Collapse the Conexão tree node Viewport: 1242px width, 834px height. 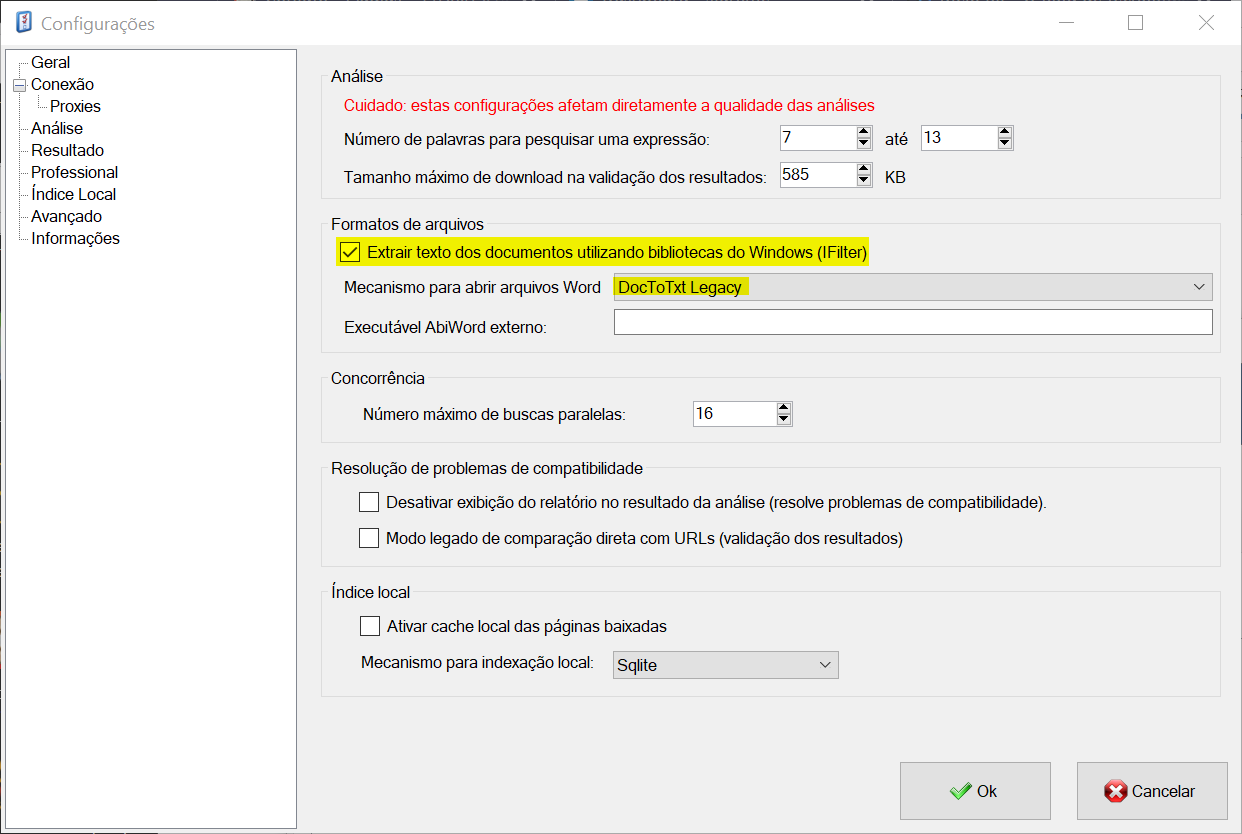click(x=21, y=84)
